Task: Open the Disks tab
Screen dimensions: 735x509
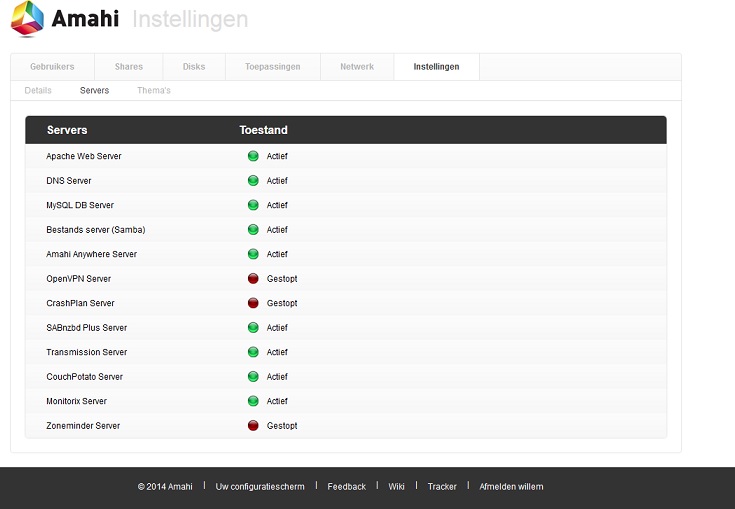Action: pos(194,67)
